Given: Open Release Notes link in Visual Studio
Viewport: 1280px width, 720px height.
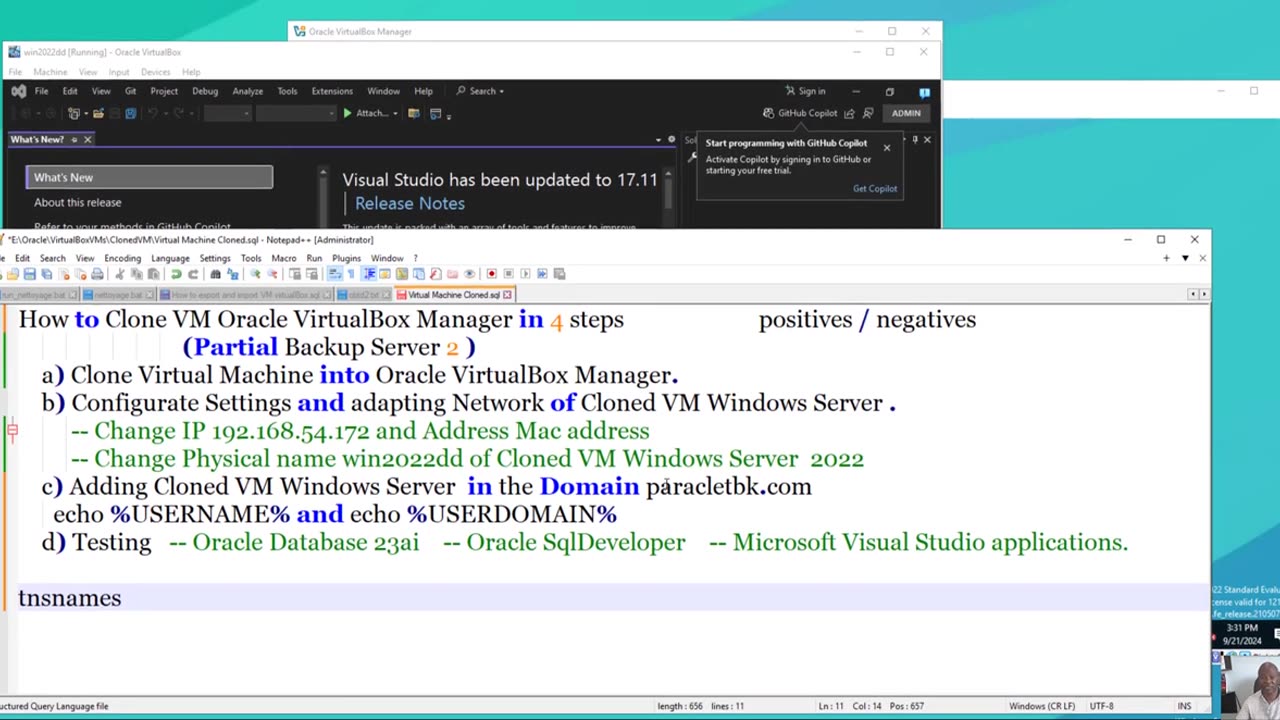Looking at the screenshot, I should [410, 203].
